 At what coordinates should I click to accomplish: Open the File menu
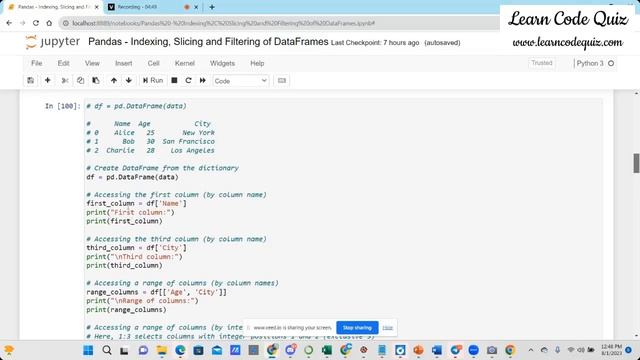point(37,63)
